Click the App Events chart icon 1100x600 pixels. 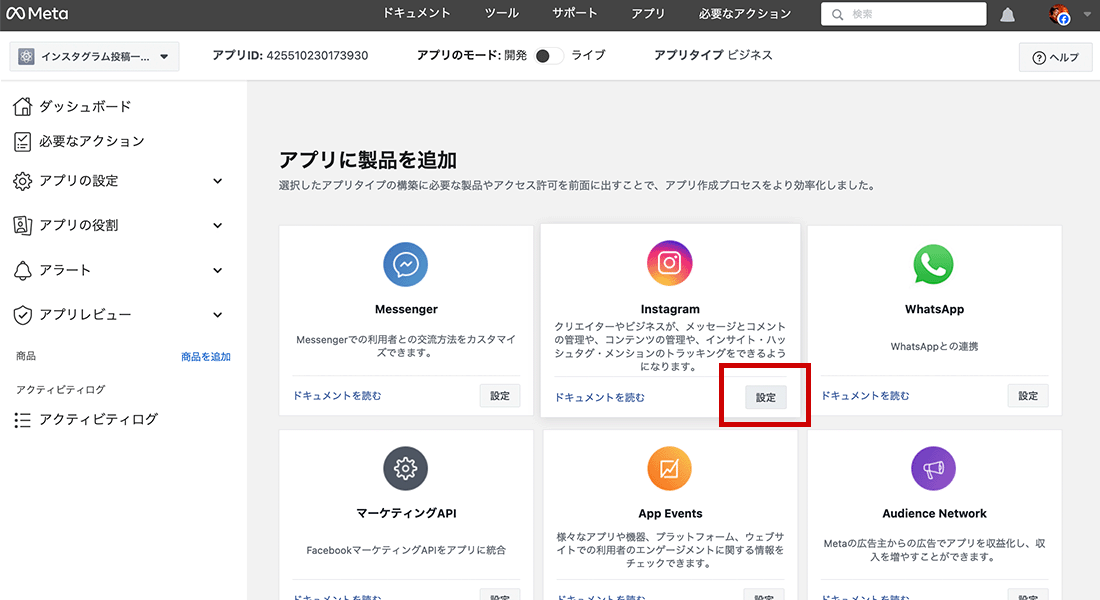point(669,468)
